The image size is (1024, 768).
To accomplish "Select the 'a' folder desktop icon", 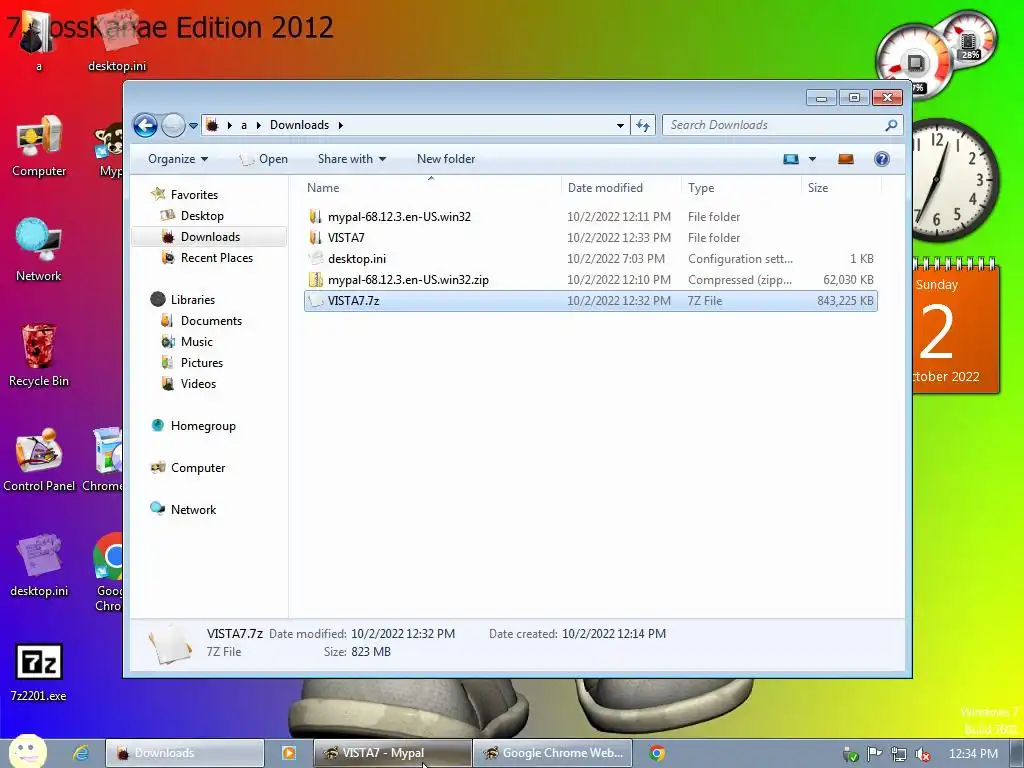I will [x=38, y=40].
